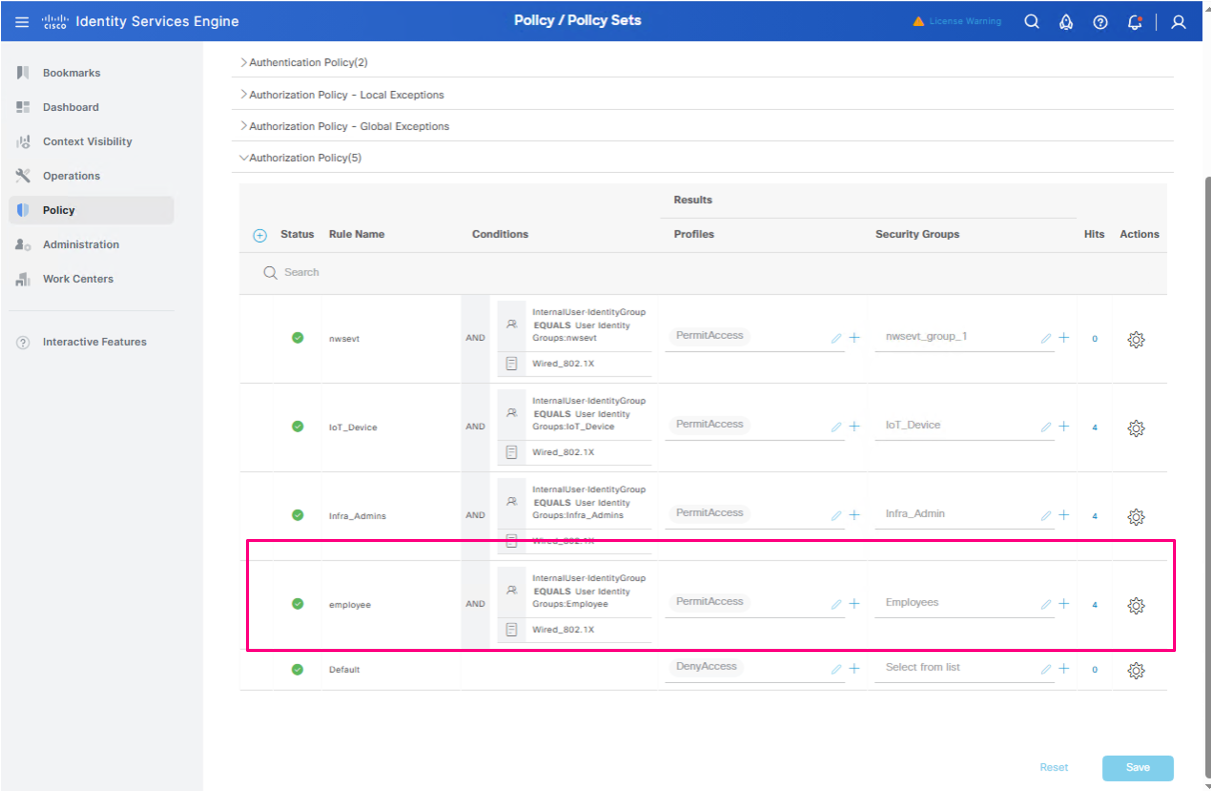Add security group plus for nwsevt_group_1
This screenshot has width=1212, height=792.
(1064, 338)
